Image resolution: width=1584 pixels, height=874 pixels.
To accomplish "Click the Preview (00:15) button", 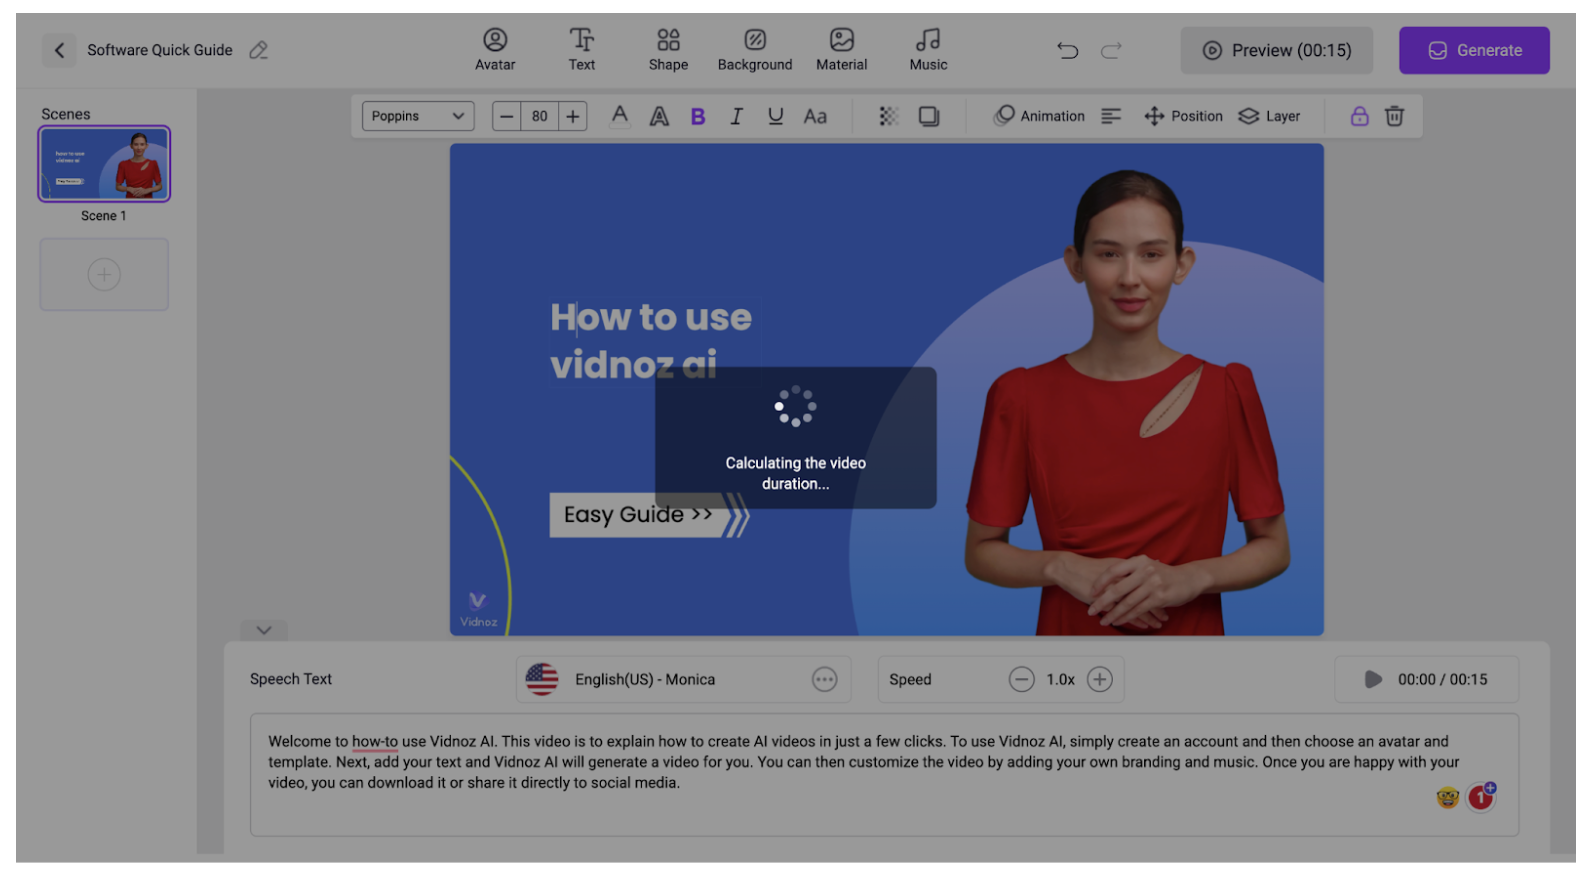I will pyautogui.click(x=1276, y=50).
